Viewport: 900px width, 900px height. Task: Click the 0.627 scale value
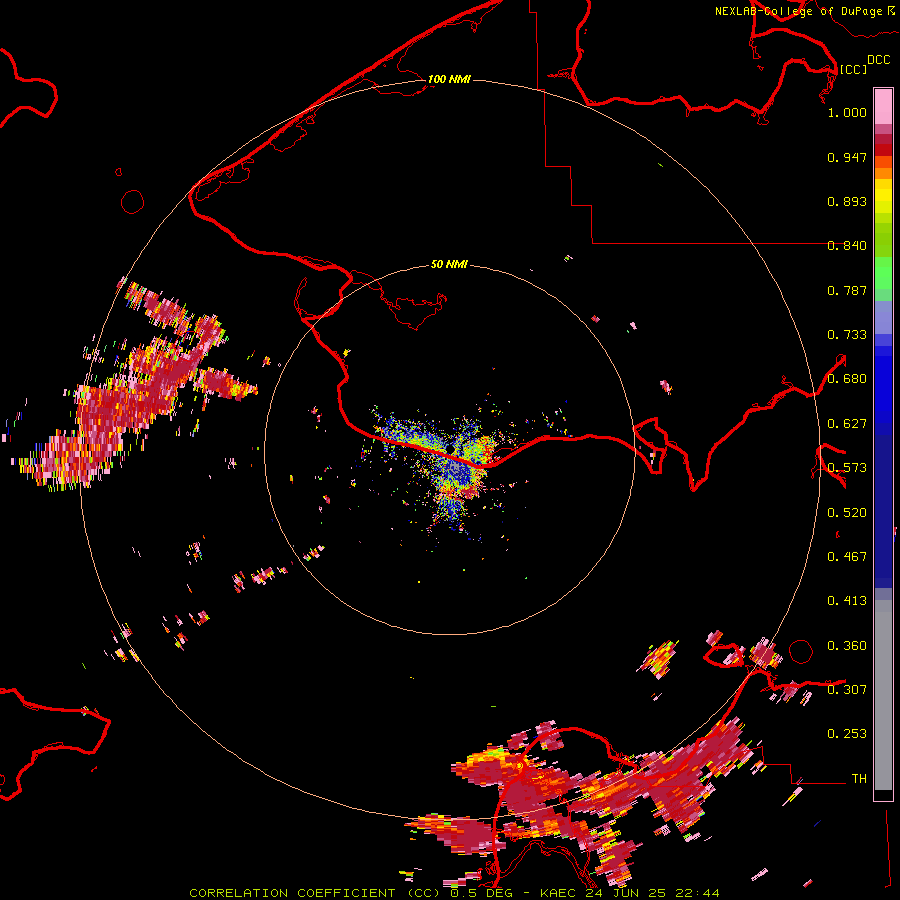(847, 424)
